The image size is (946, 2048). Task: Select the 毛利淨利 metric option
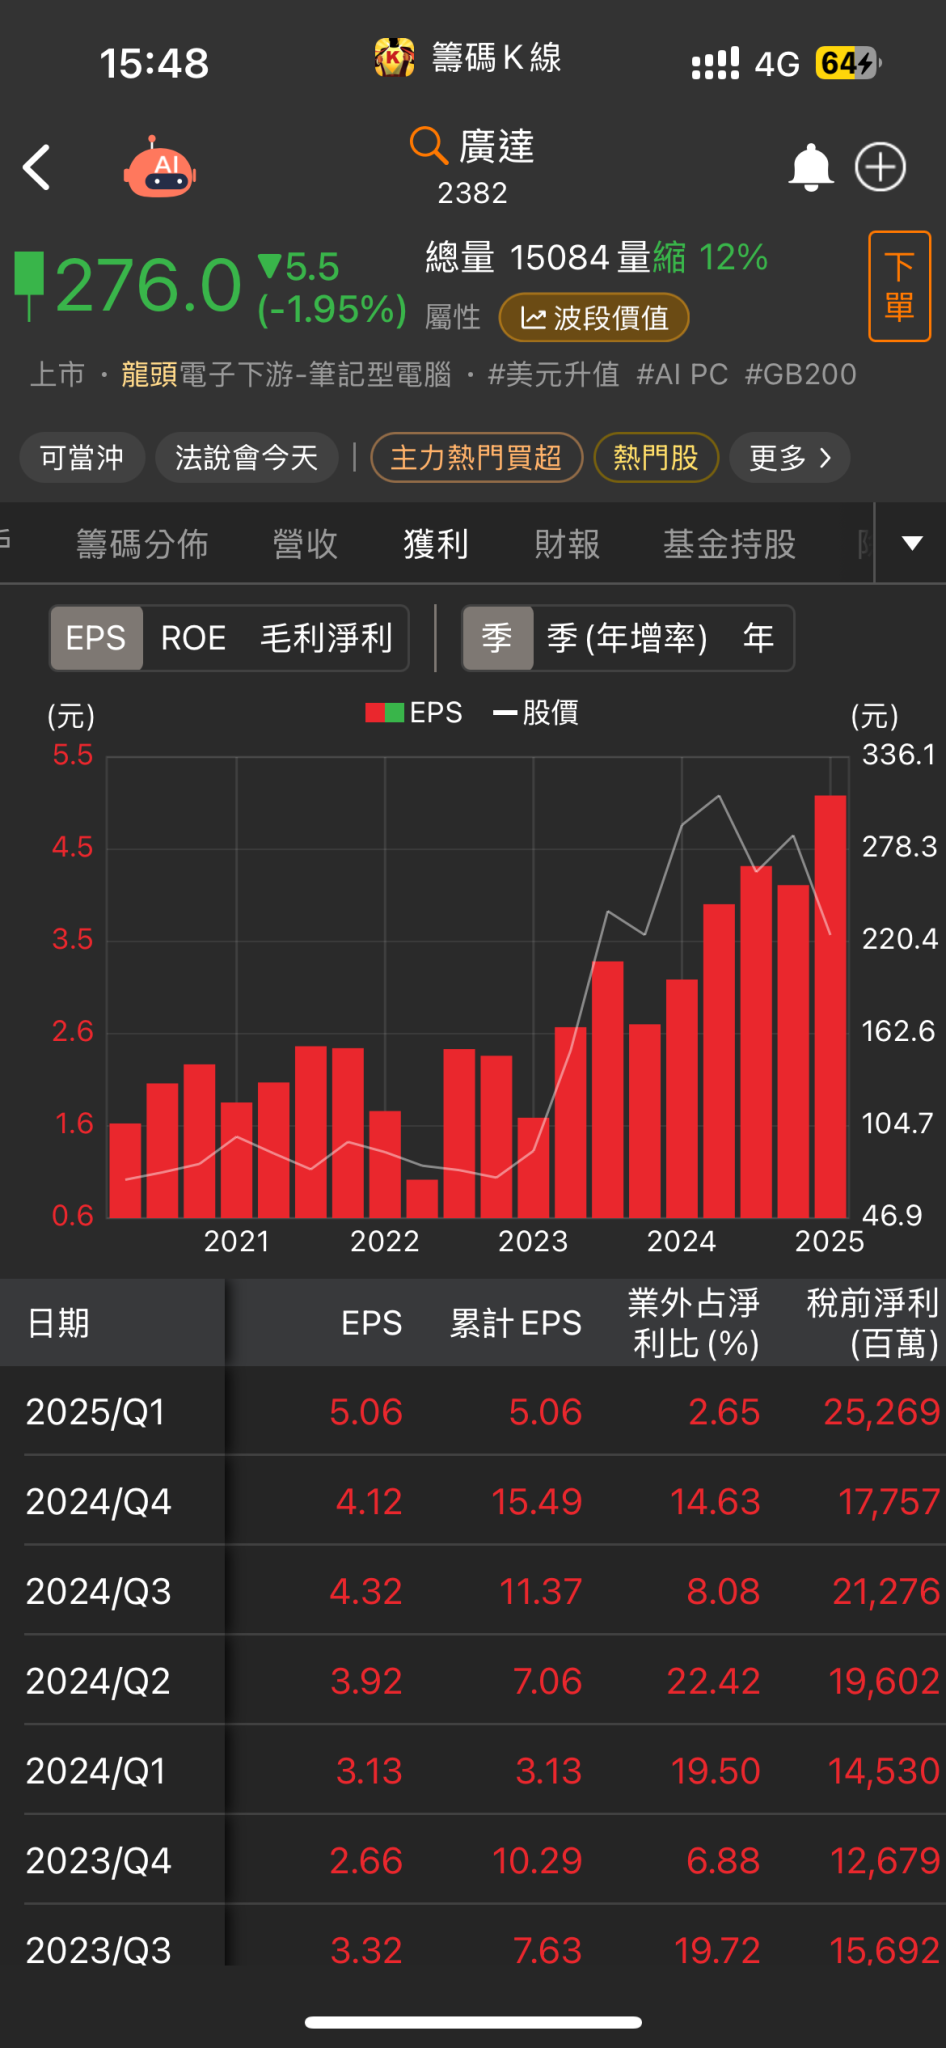[326, 638]
